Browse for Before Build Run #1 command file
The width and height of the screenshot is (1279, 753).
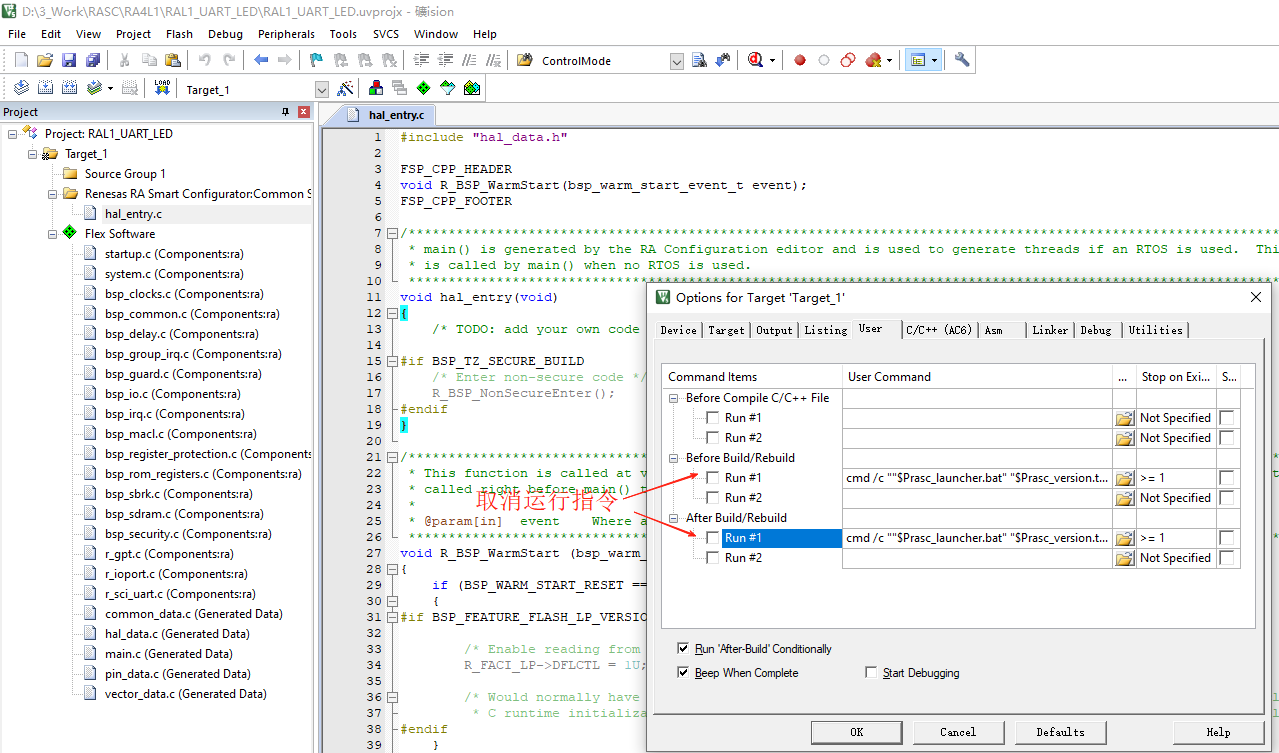coord(1125,478)
